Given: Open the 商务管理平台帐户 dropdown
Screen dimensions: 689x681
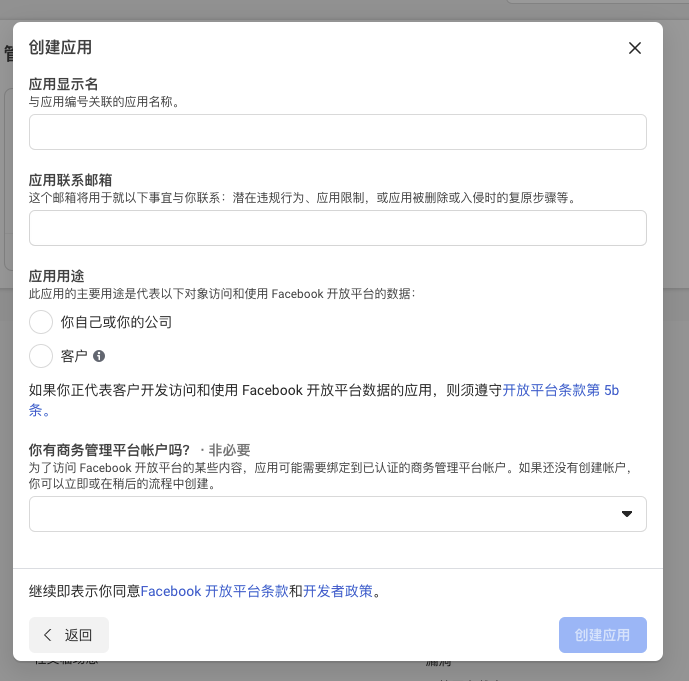Looking at the screenshot, I should click(337, 514).
